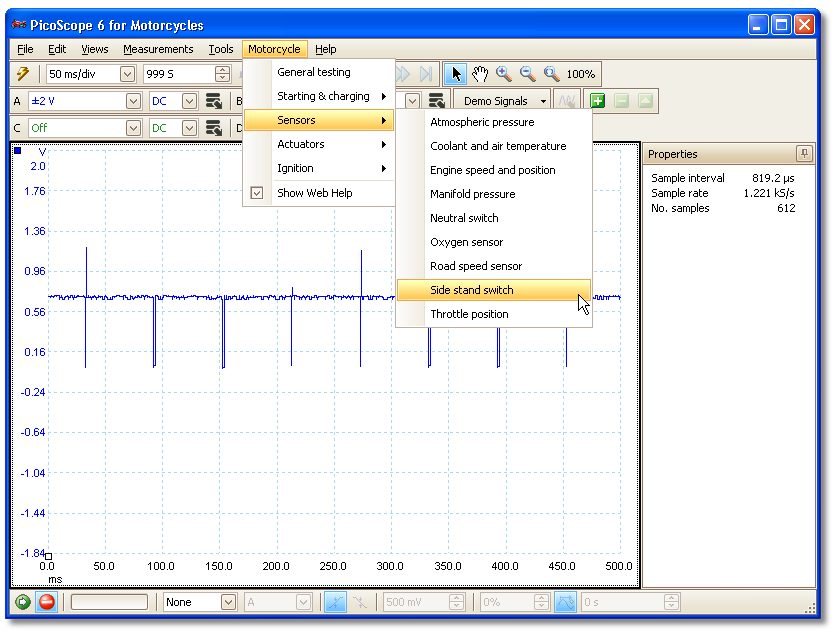Select Atmospheric pressure sensor entry
The width and height of the screenshot is (839, 643).
pyautogui.click(x=494, y=123)
